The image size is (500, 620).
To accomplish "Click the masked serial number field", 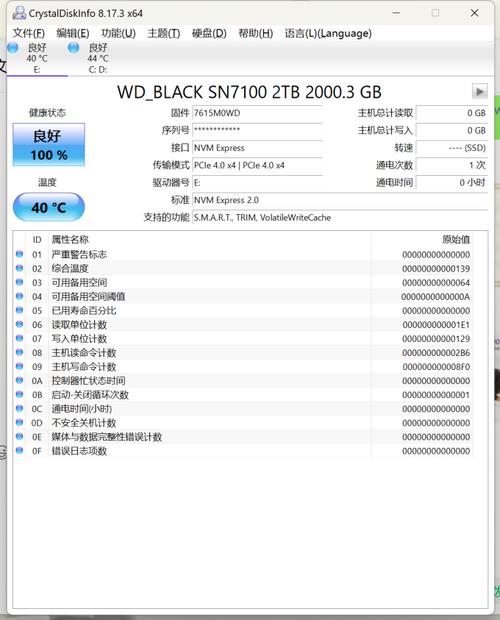I will 257,130.
